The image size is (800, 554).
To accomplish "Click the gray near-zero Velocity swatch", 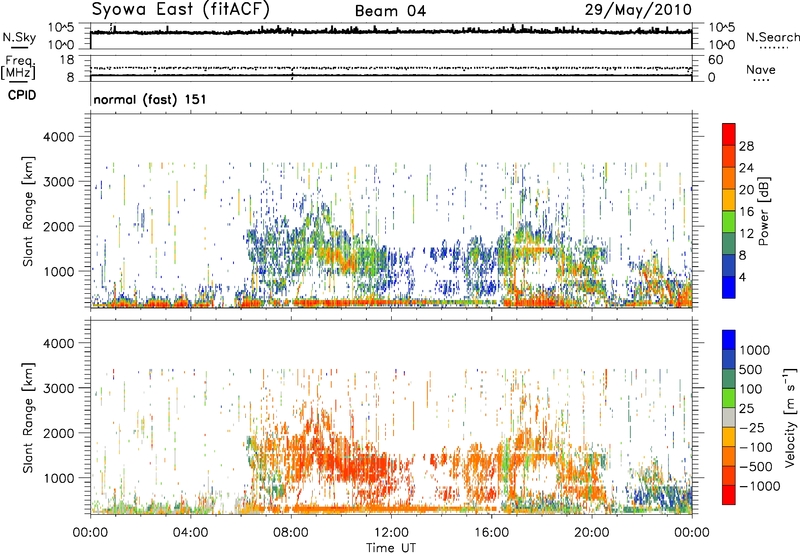I will pos(729,417).
